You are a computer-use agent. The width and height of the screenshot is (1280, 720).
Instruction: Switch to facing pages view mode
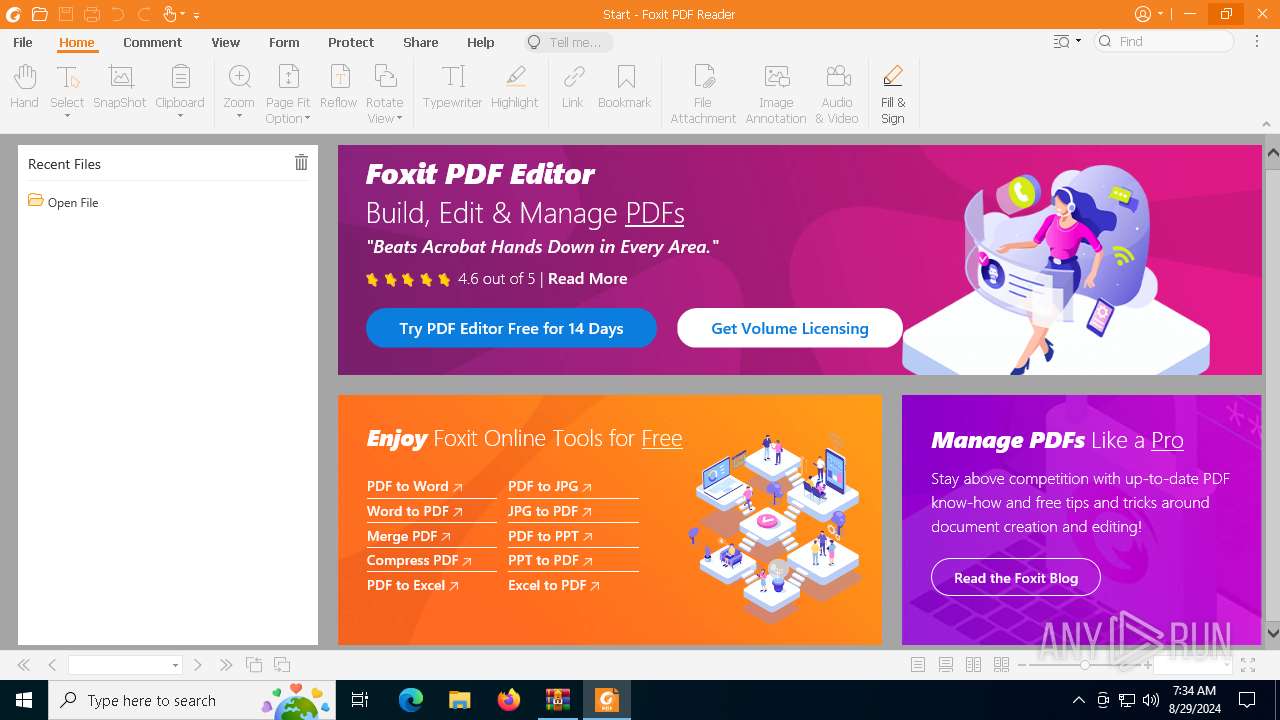pos(974,665)
